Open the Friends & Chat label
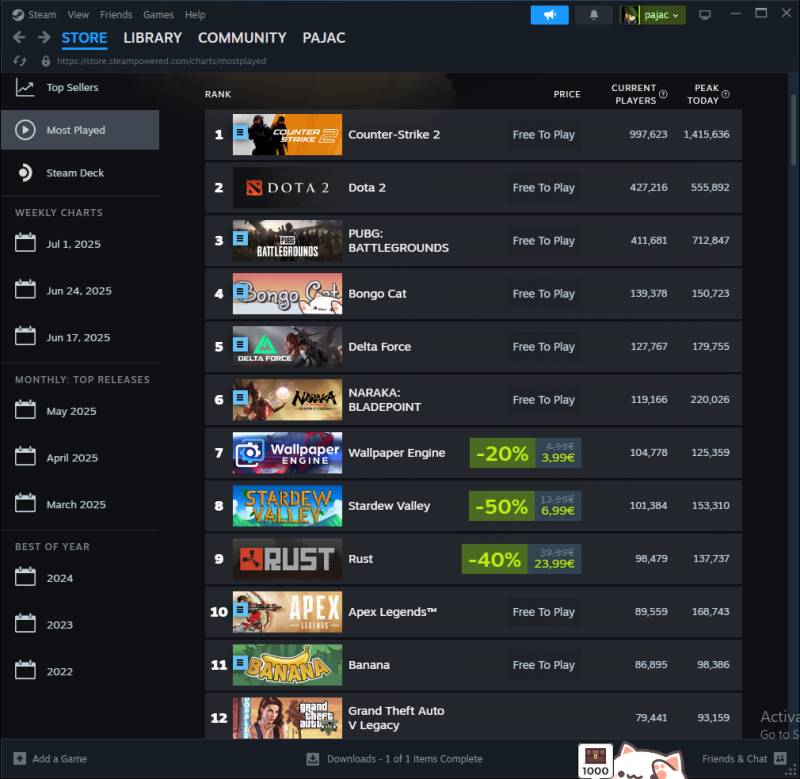 pos(734,759)
